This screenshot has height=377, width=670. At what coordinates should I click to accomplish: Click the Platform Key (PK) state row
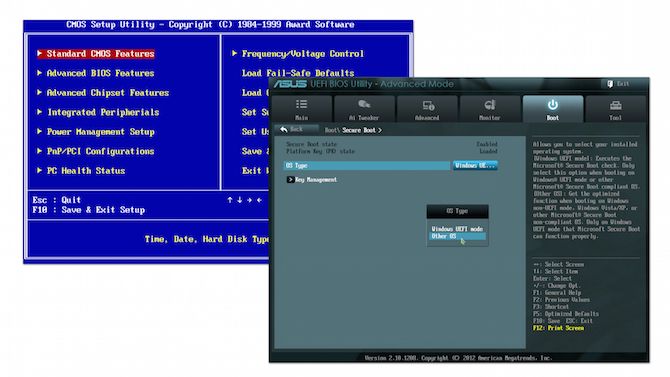(x=391, y=151)
